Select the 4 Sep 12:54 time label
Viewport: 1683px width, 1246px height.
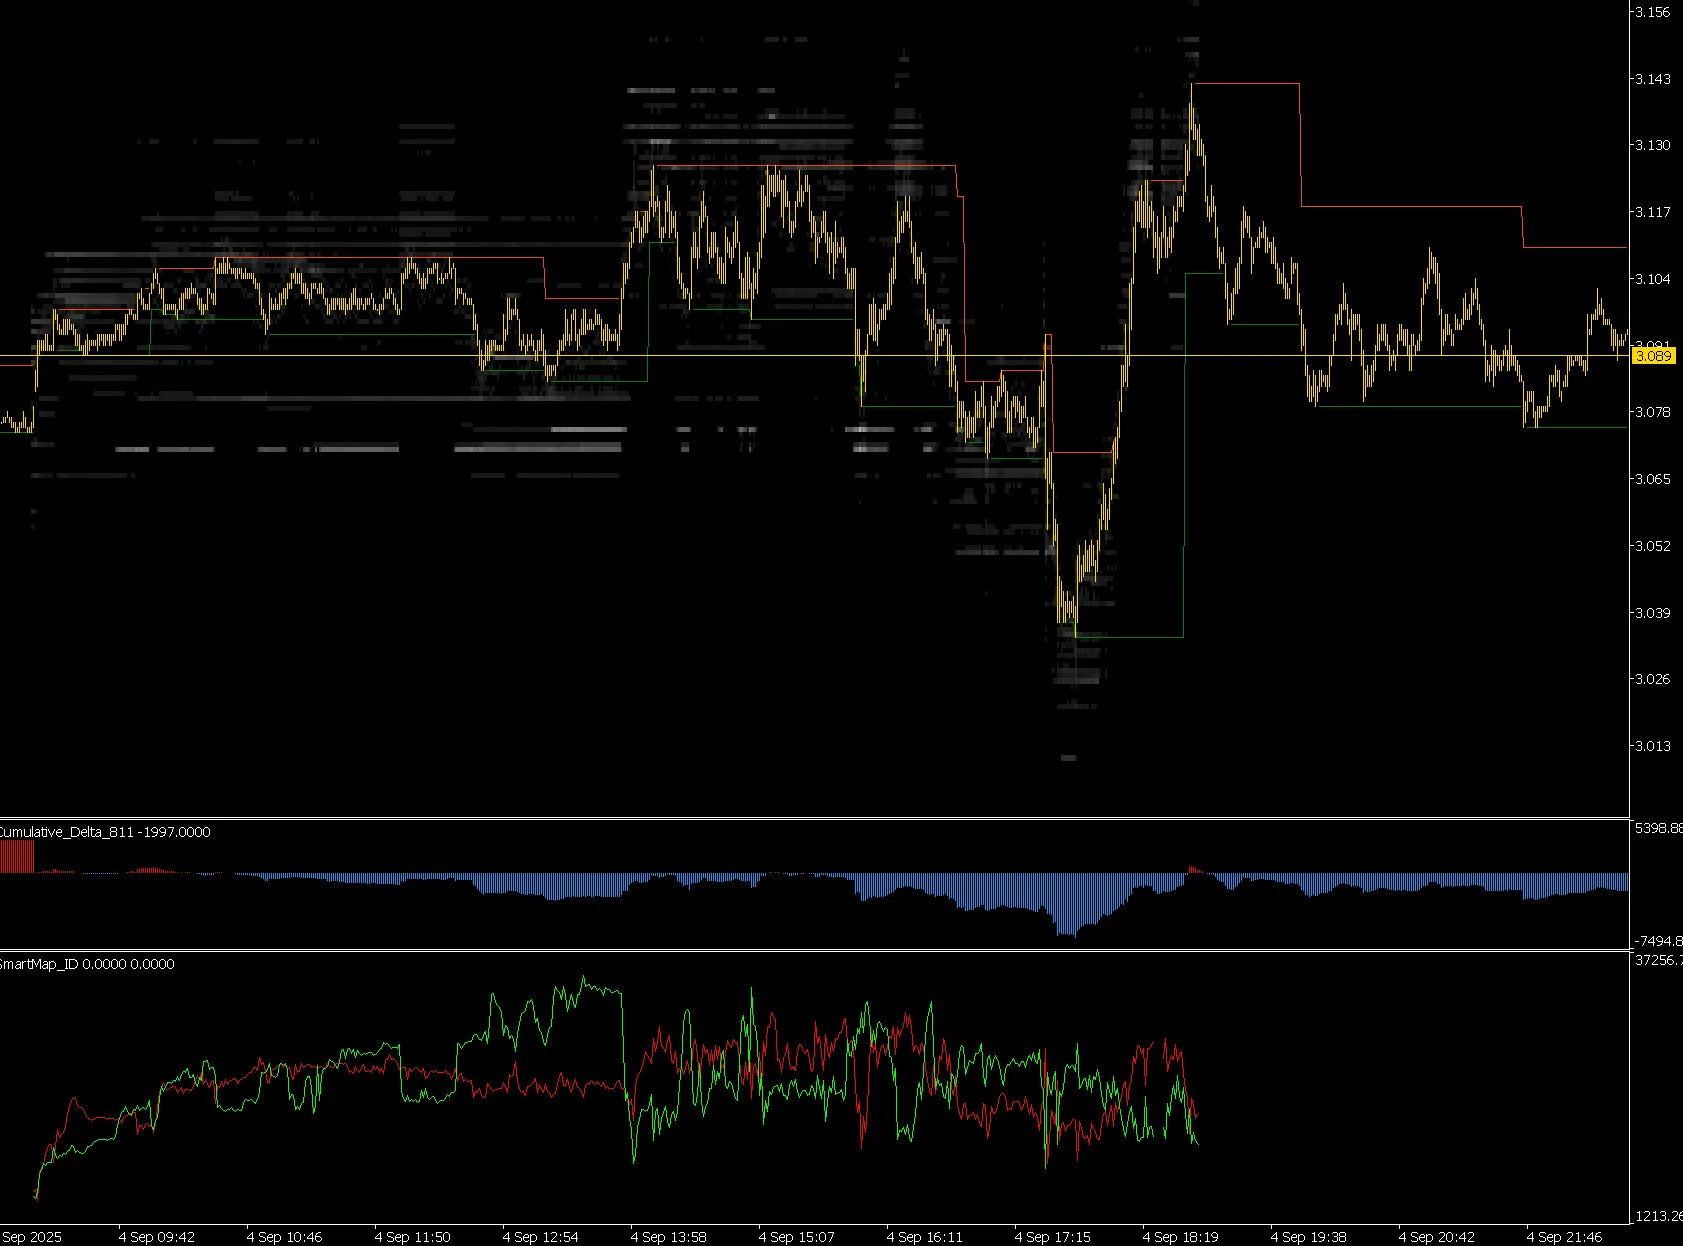tap(540, 1237)
